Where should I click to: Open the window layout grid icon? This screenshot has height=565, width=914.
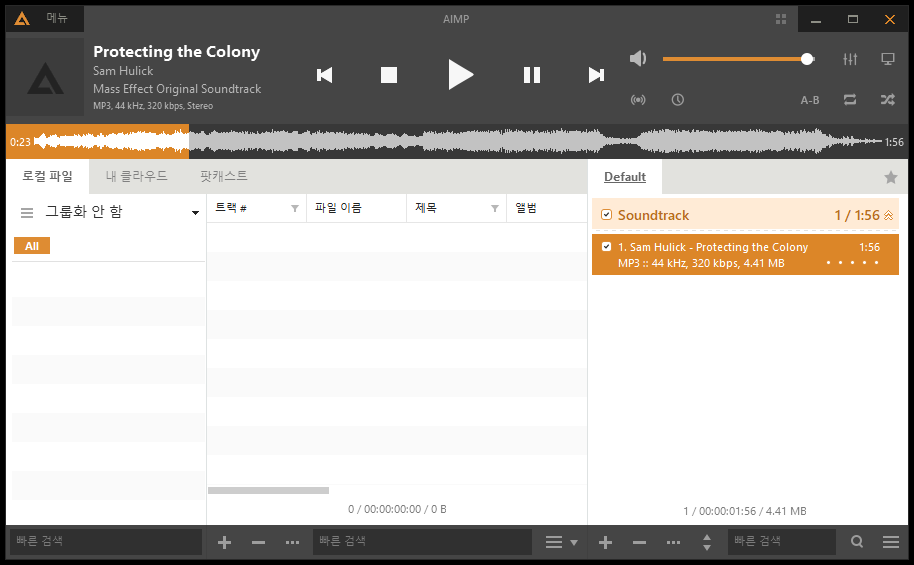(781, 19)
